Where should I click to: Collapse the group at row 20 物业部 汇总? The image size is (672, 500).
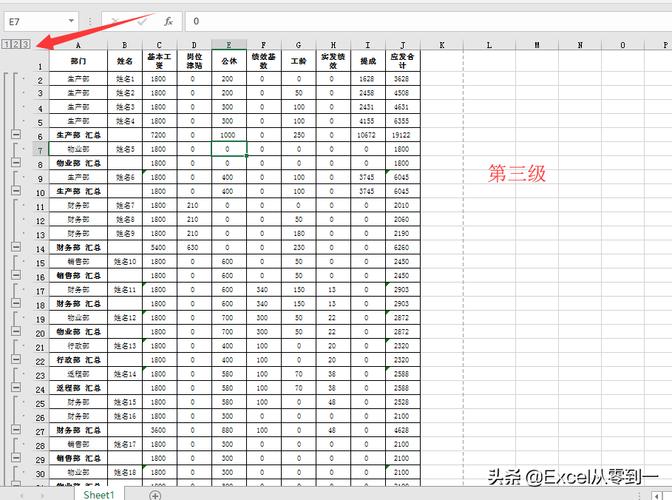(x=16, y=331)
